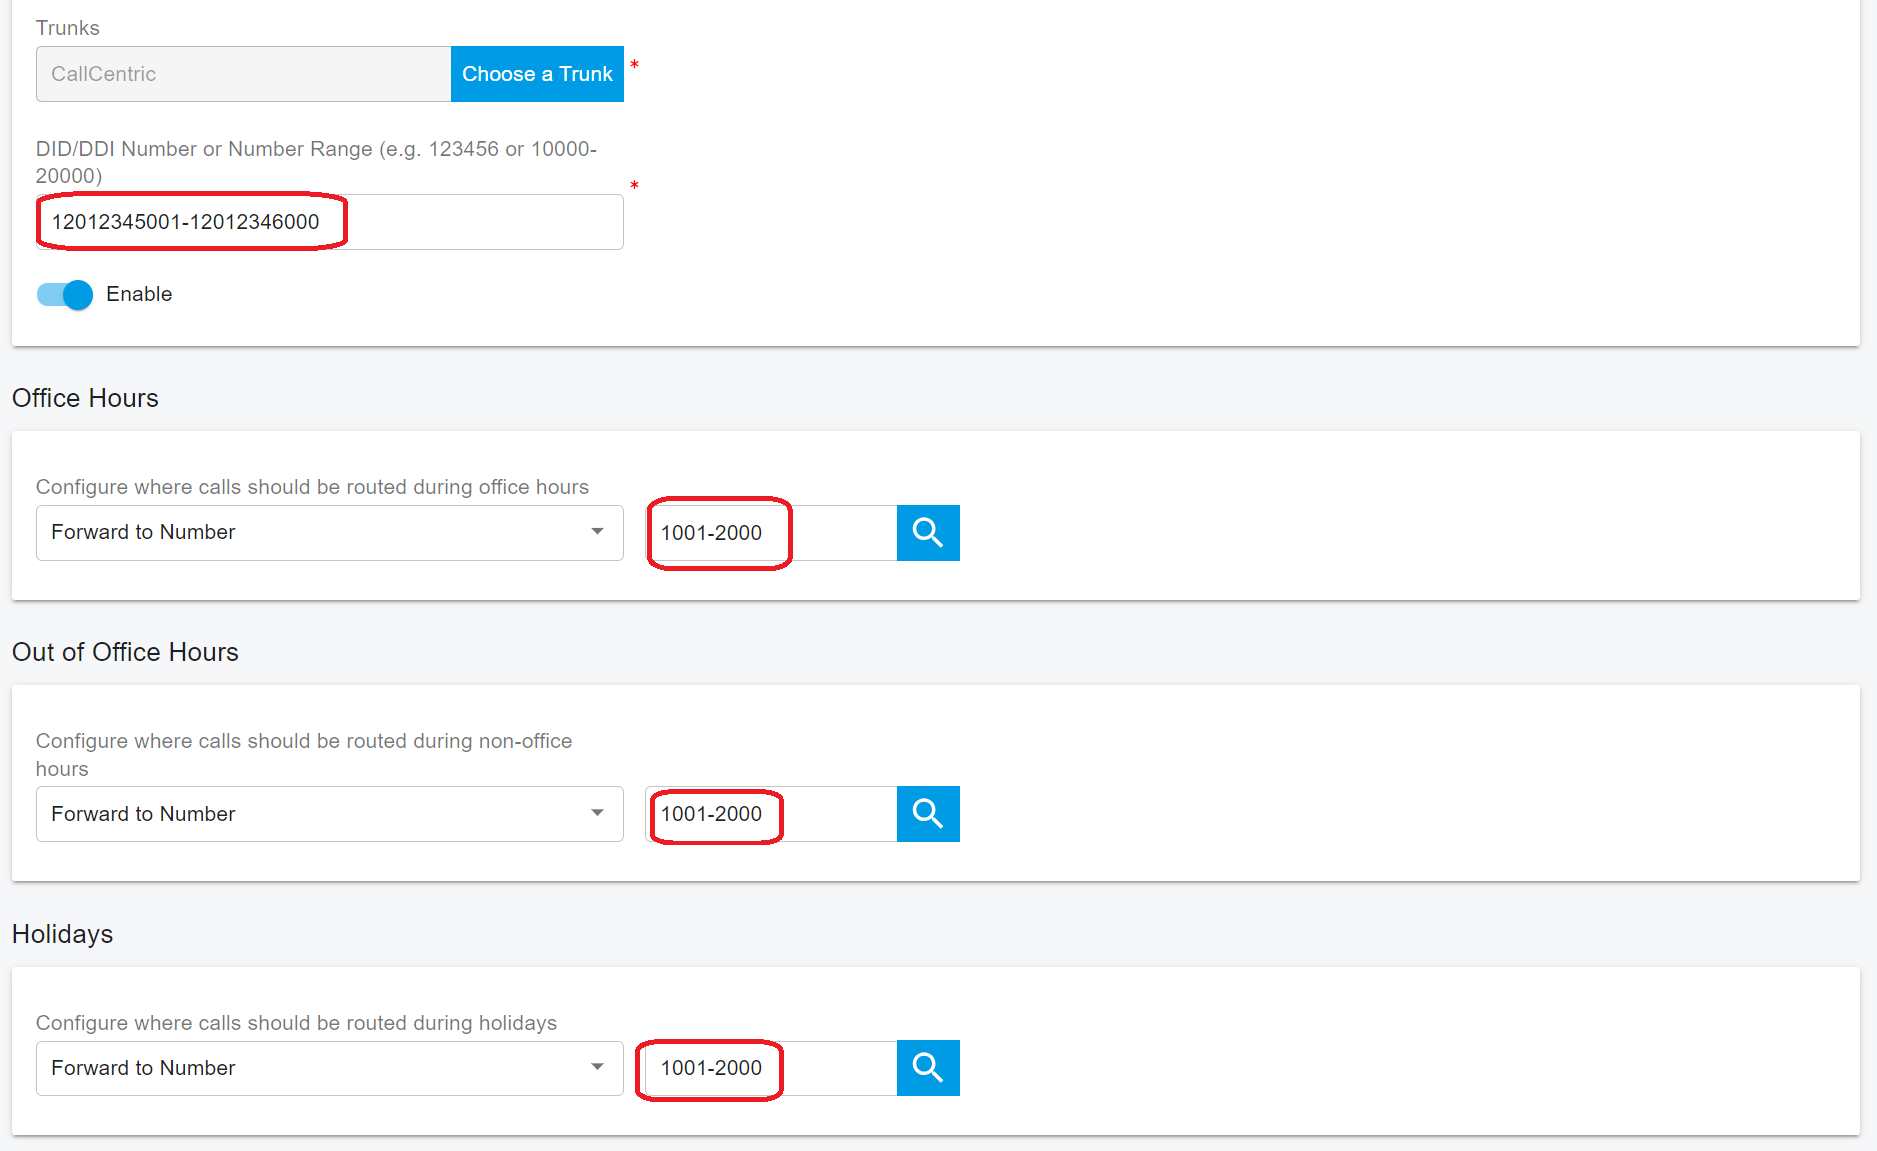Click the Out of Office Hours heading
The width and height of the screenshot is (1877, 1151).
[125, 652]
